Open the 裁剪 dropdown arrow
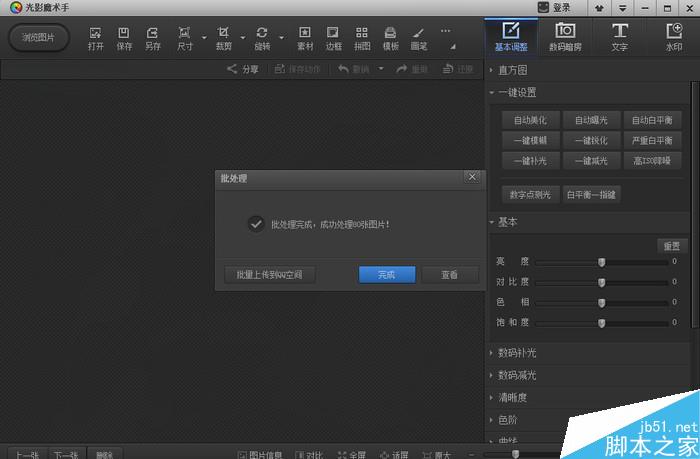700x459 pixels. tap(243, 38)
